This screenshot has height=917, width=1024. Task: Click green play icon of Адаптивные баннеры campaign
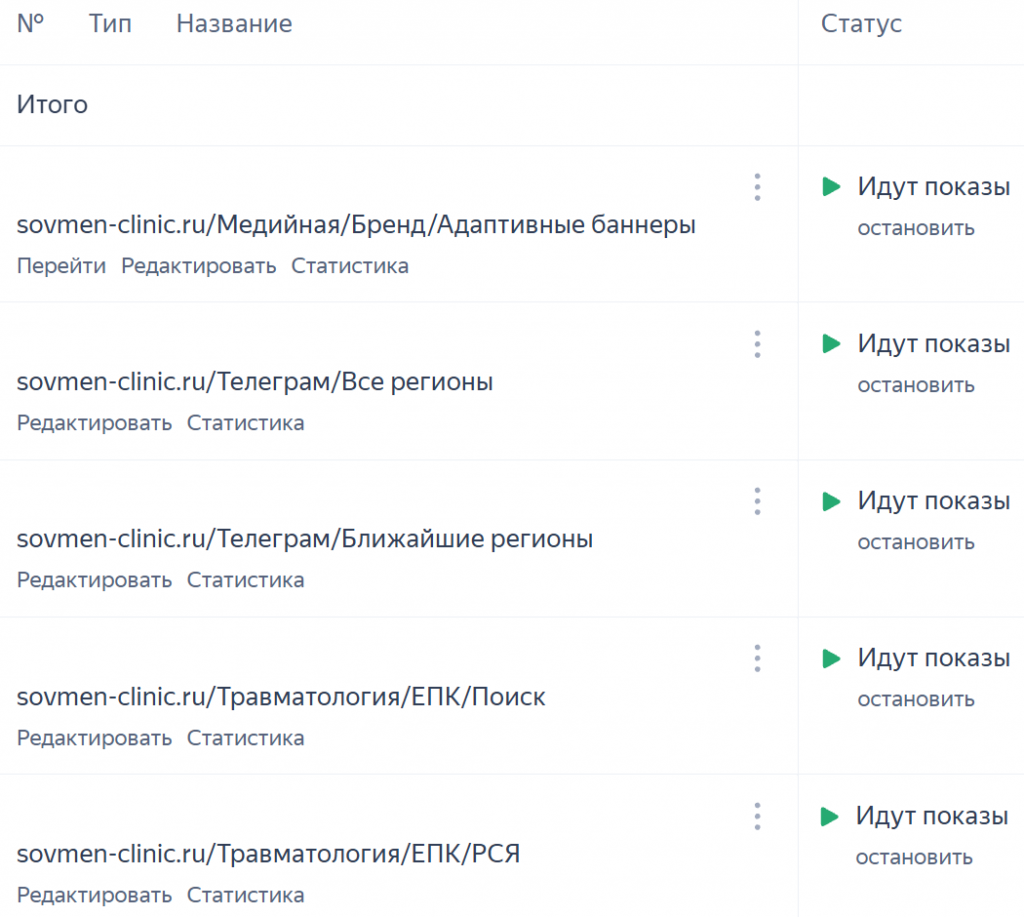coord(831,187)
